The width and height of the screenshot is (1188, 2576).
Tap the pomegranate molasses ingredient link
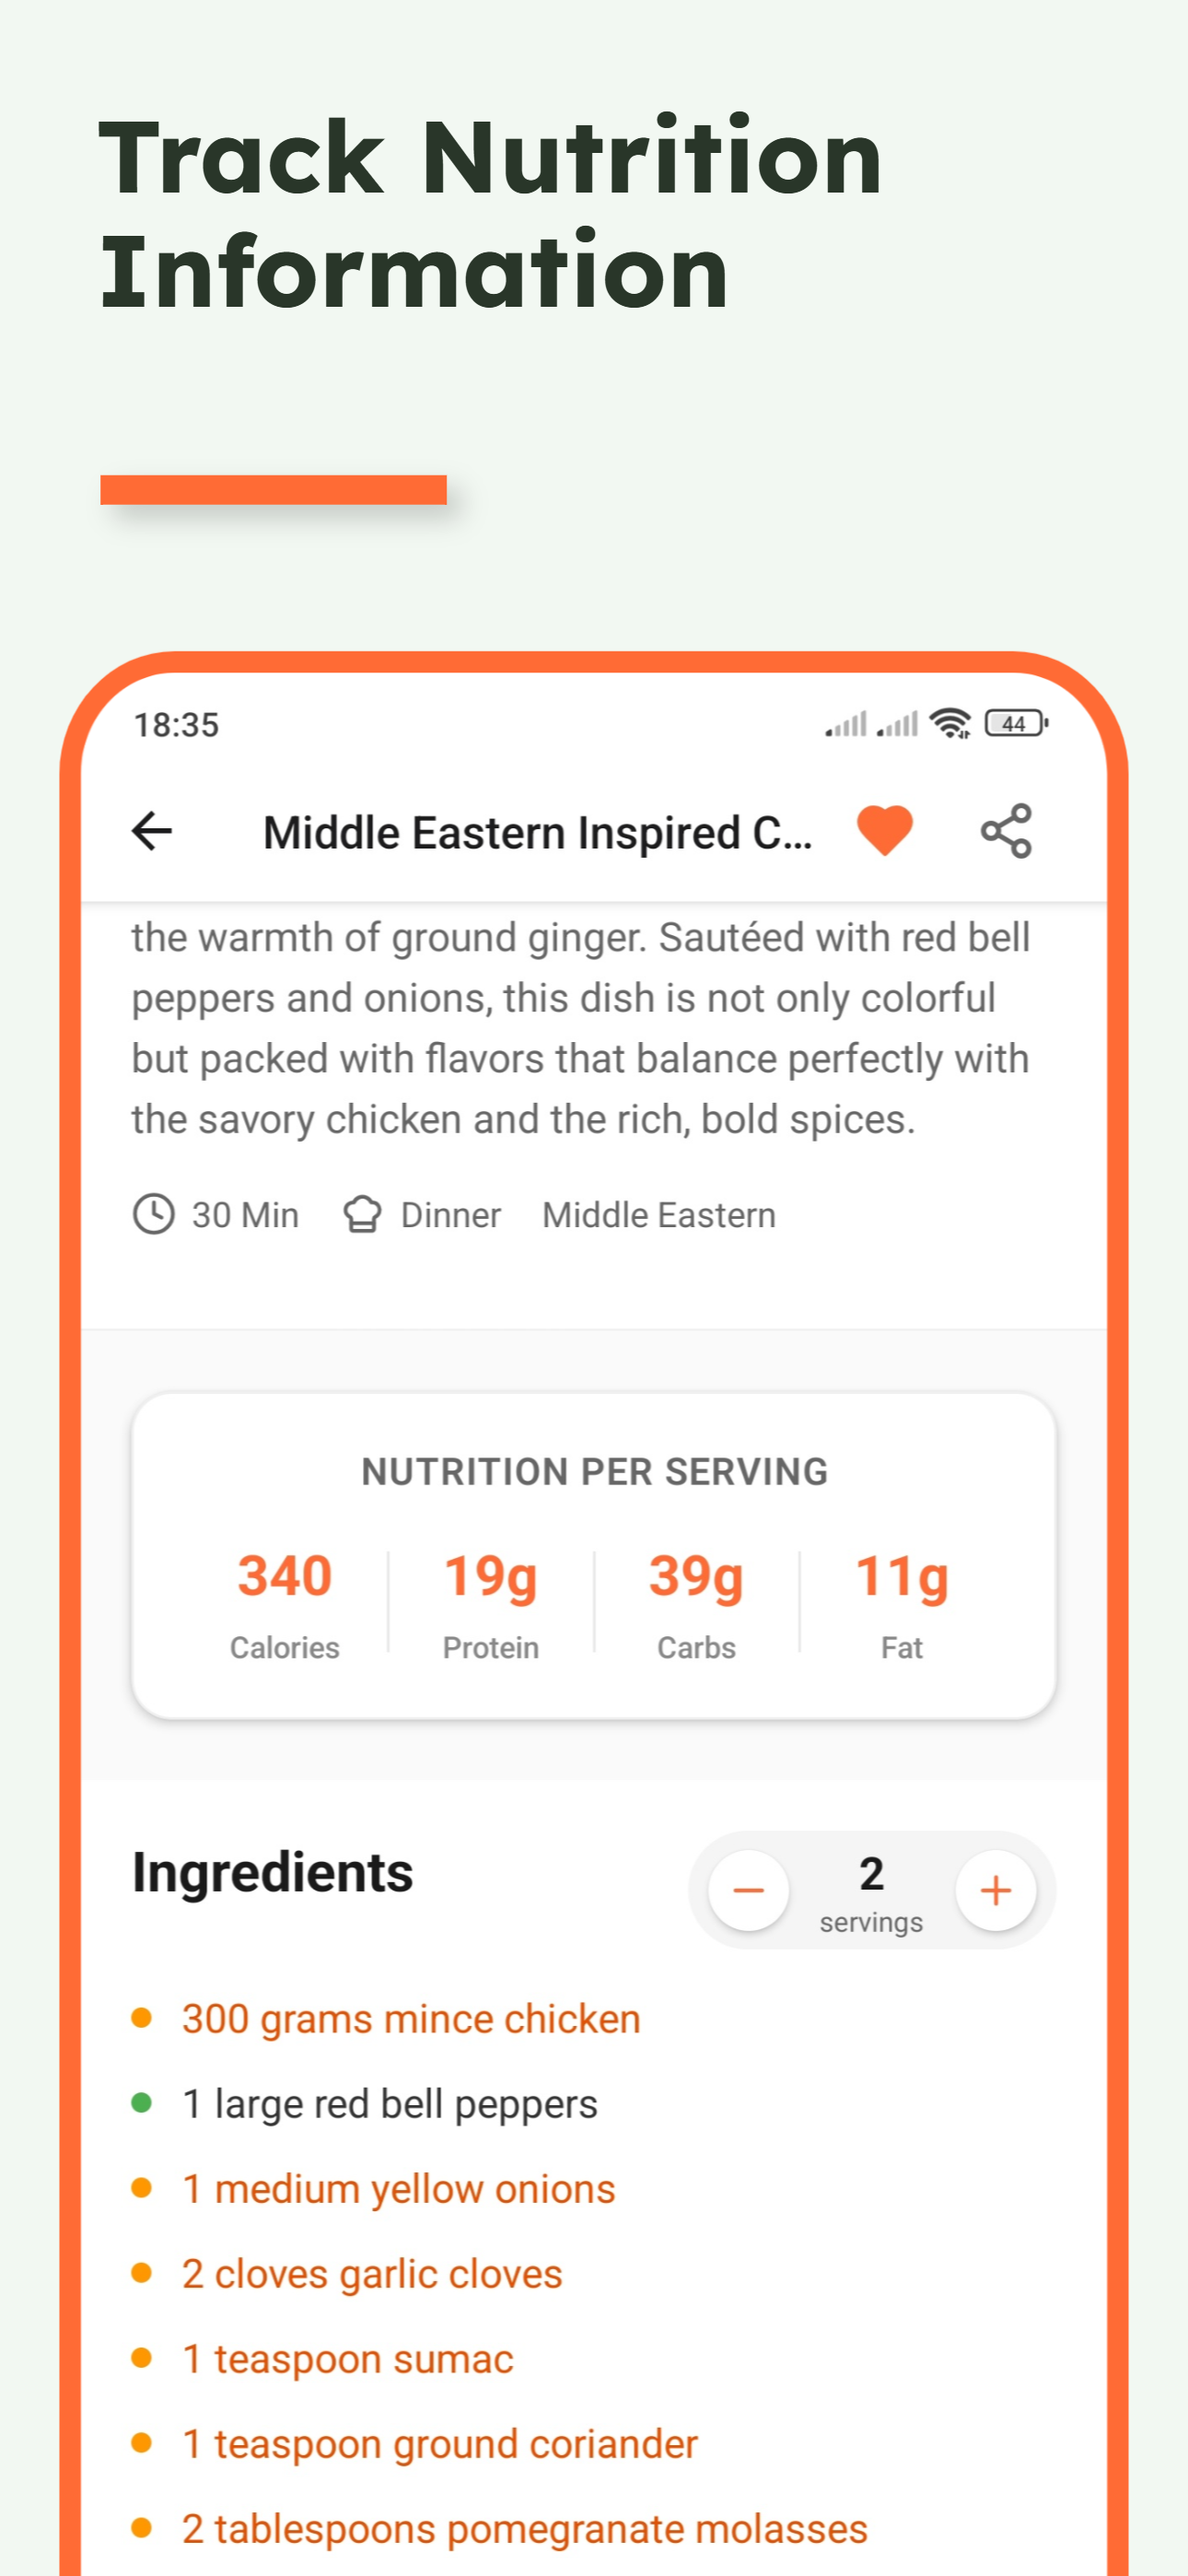click(x=524, y=2528)
